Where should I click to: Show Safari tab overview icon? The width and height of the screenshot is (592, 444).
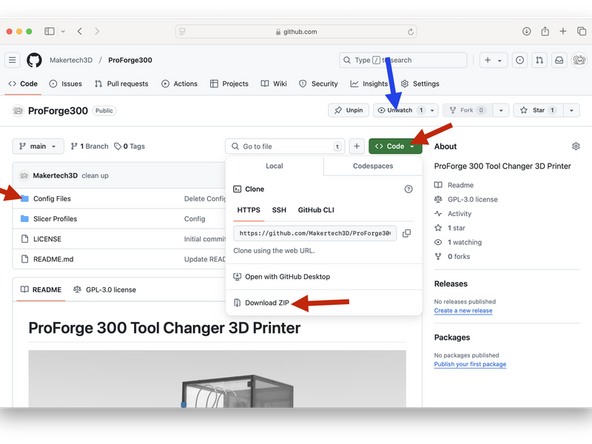[x=581, y=31]
